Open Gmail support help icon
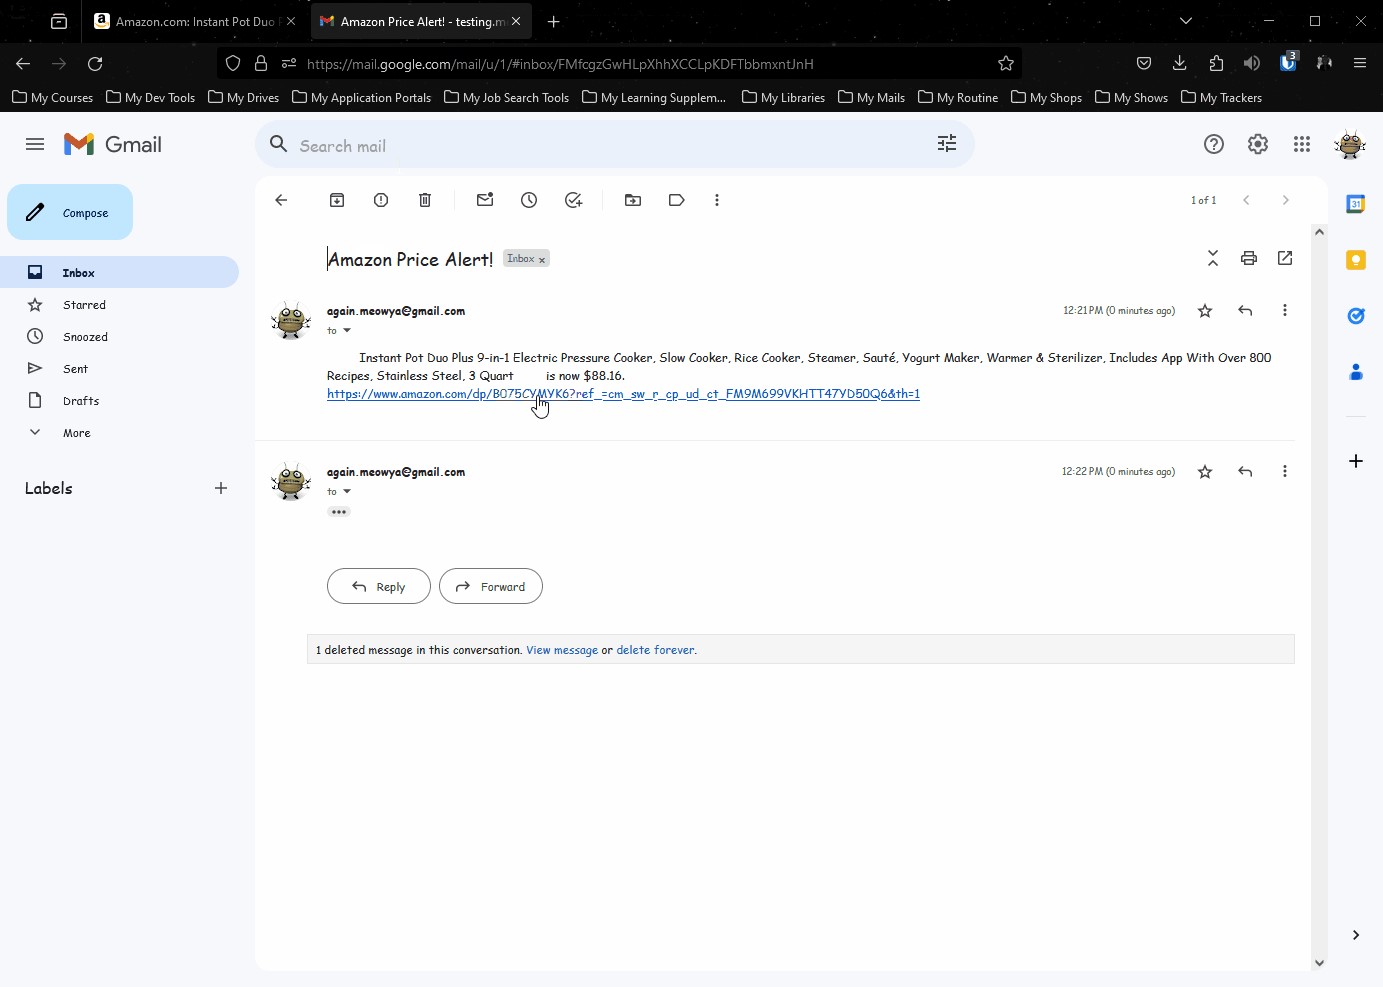Viewport: 1383px width, 987px height. tap(1214, 144)
